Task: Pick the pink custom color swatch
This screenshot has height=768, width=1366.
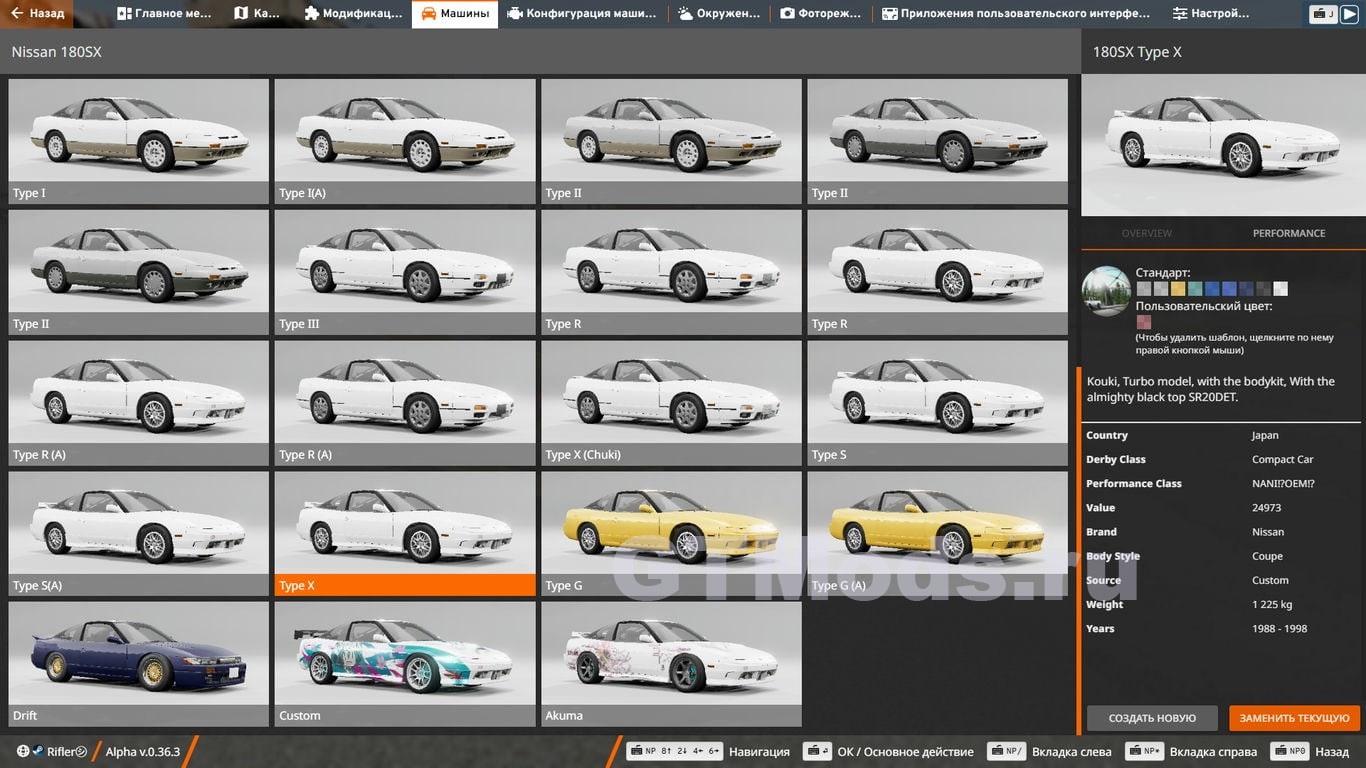Action: click(1144, 322)
